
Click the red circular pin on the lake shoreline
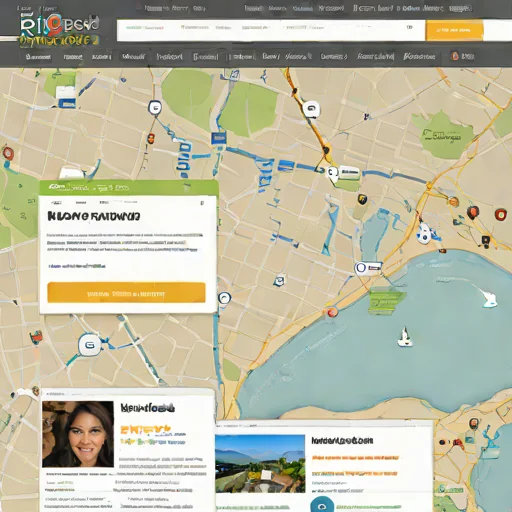click(x=332, y=312)
